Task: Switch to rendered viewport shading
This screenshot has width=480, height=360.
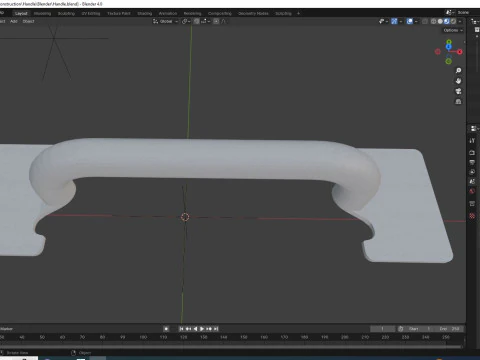Action: (x=453, y=21)
